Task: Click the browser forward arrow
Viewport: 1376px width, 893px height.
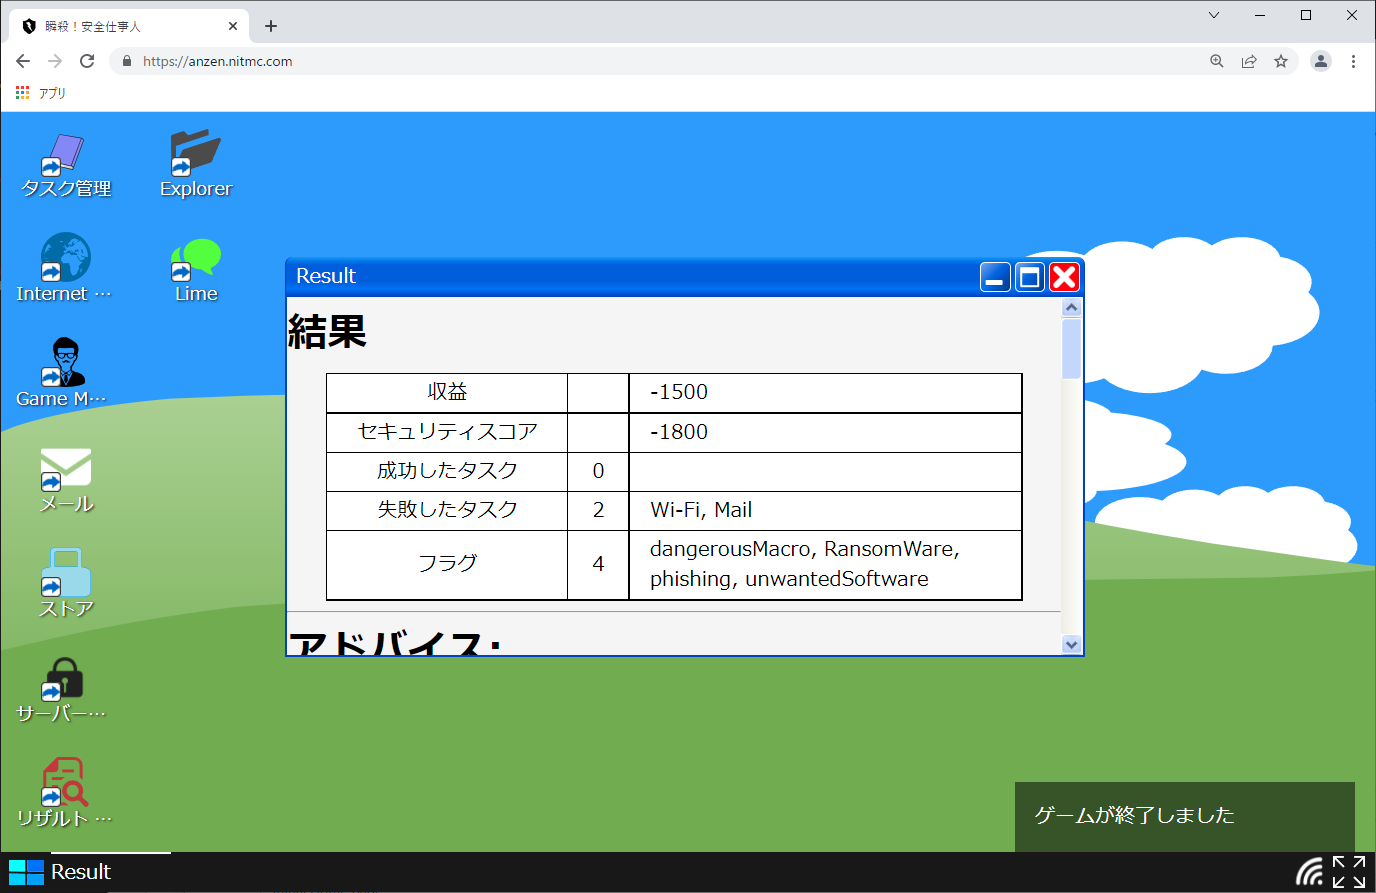Action: pos(55,61)
